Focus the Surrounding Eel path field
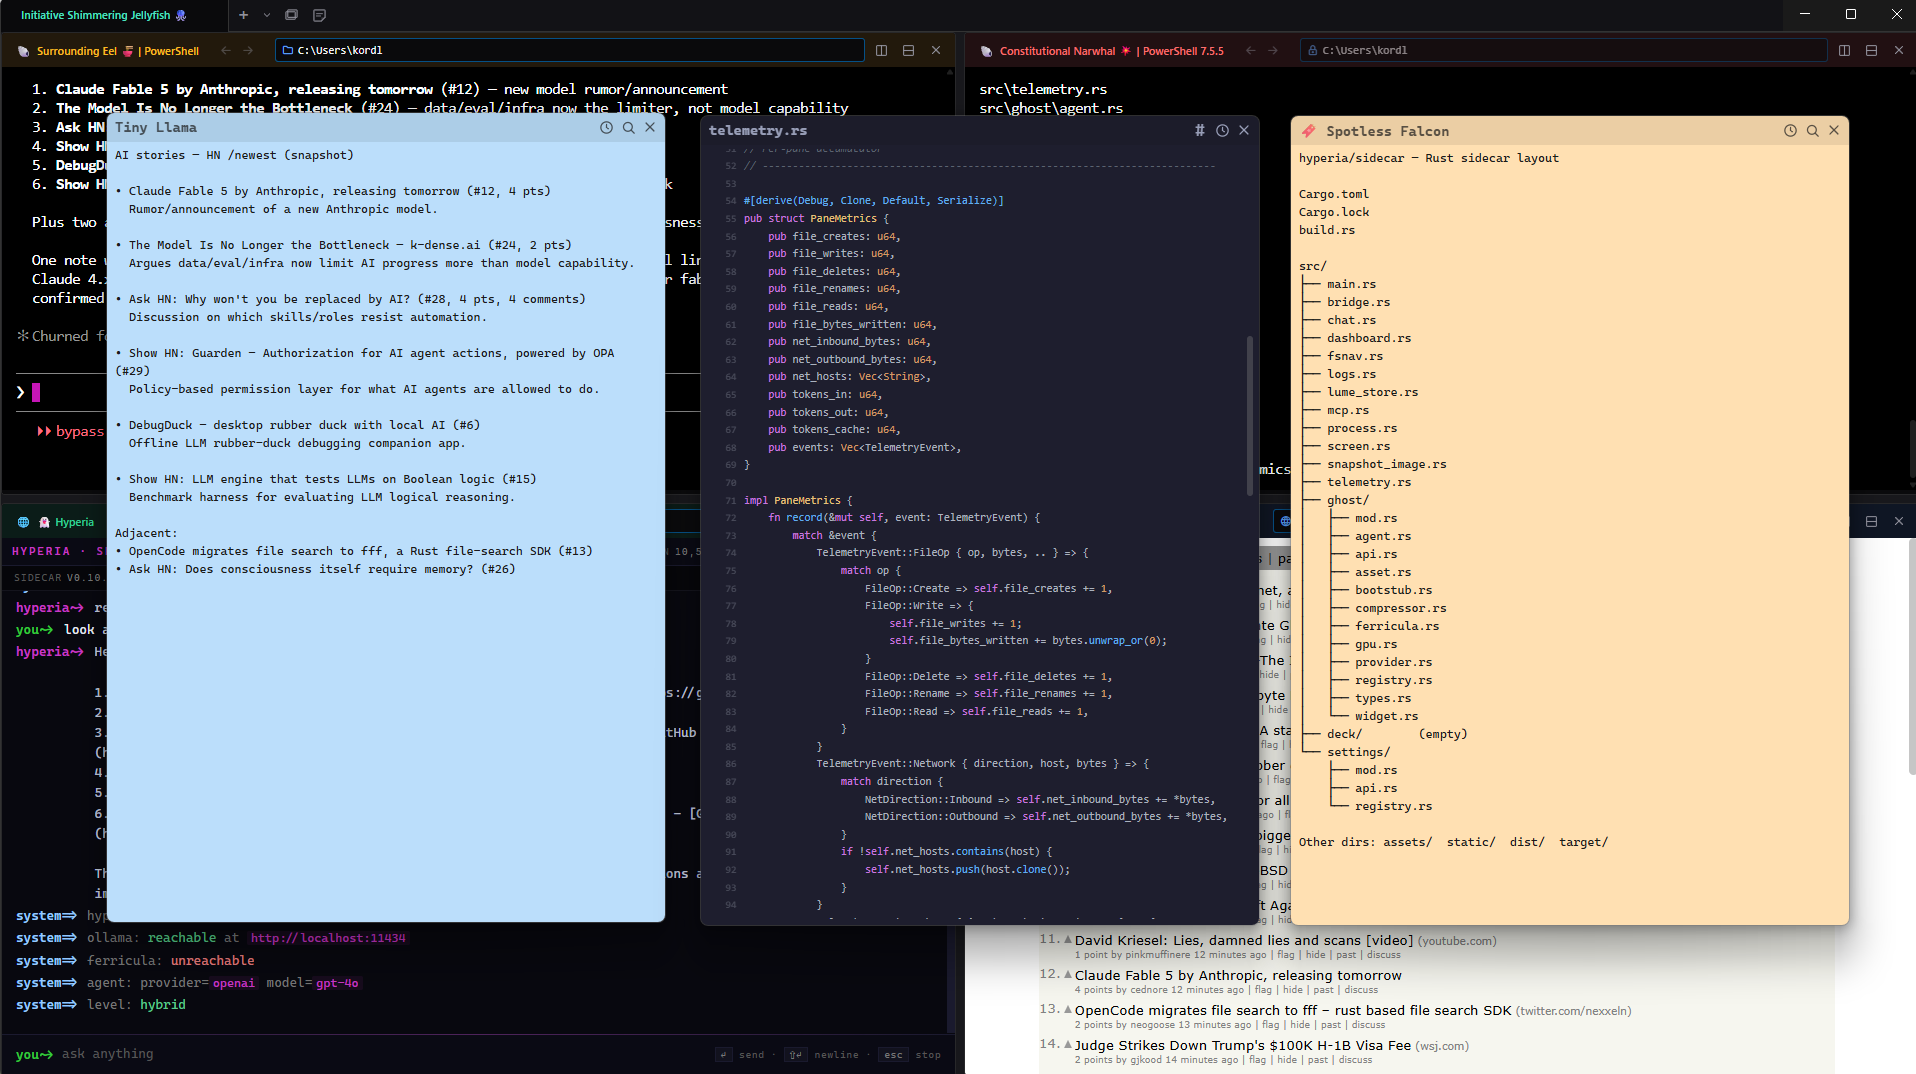1916x1074 pixels. [x=570, y=50]
